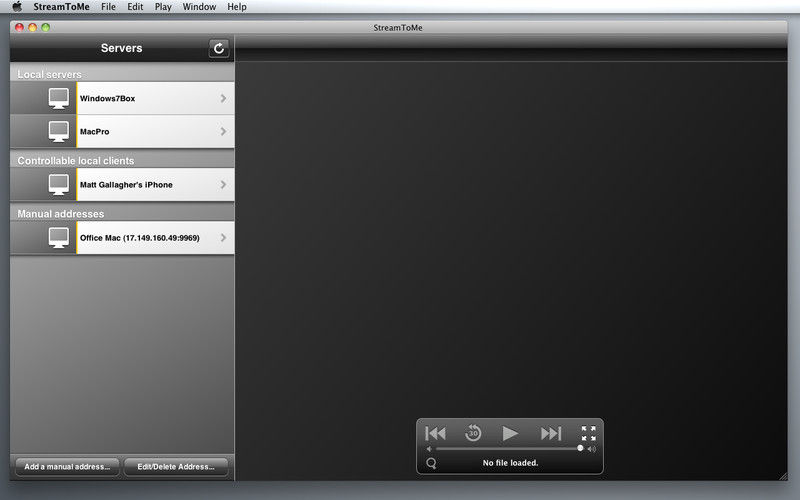This screenshot has height=500, width=800.
Task: Open the Play menu
Action: coord(163,7)
